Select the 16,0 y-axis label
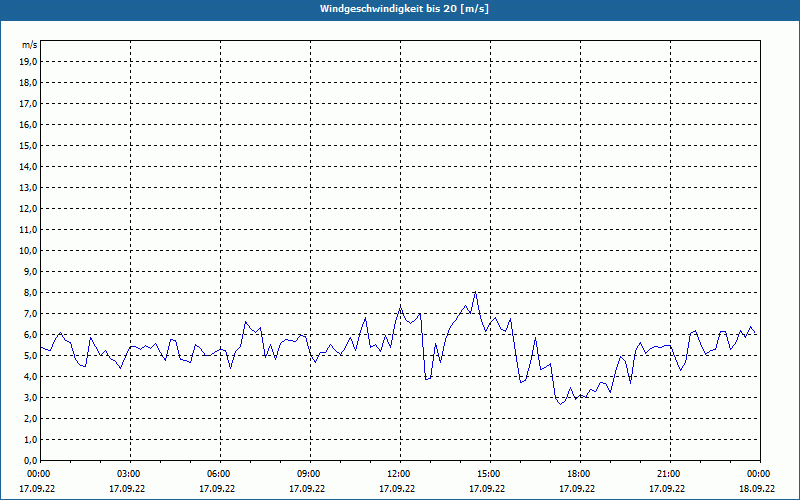Viewport: 800px width, 500px height. [29, 124]
